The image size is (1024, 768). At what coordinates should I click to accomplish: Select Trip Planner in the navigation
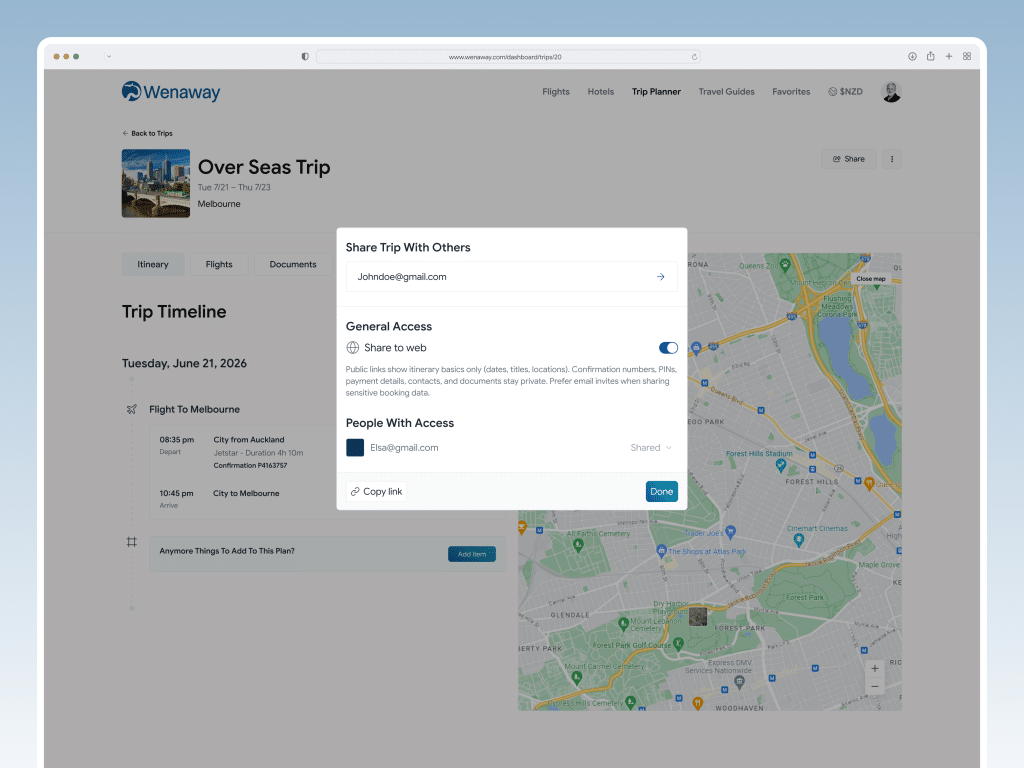coord(656,92)
